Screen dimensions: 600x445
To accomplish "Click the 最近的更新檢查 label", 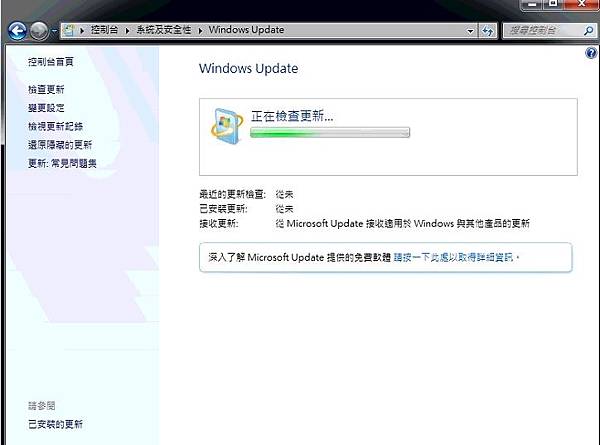I will (232, 194).
